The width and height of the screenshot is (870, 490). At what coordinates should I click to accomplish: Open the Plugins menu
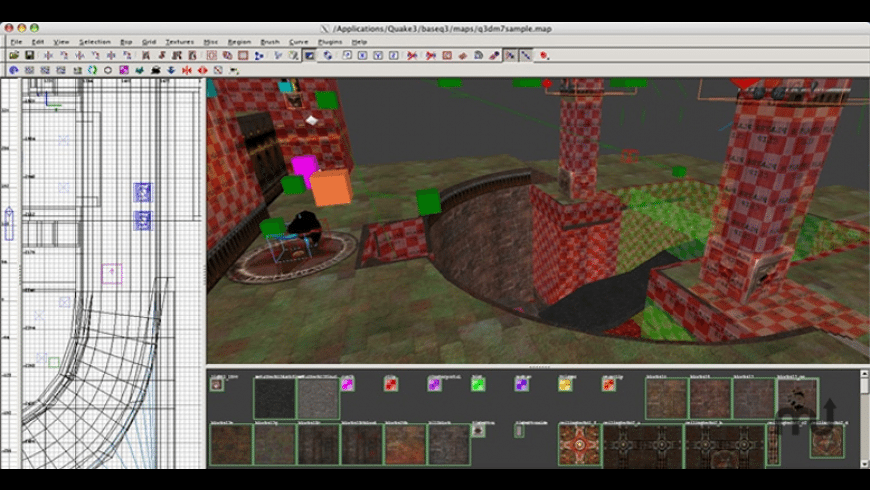pos(330,42)
